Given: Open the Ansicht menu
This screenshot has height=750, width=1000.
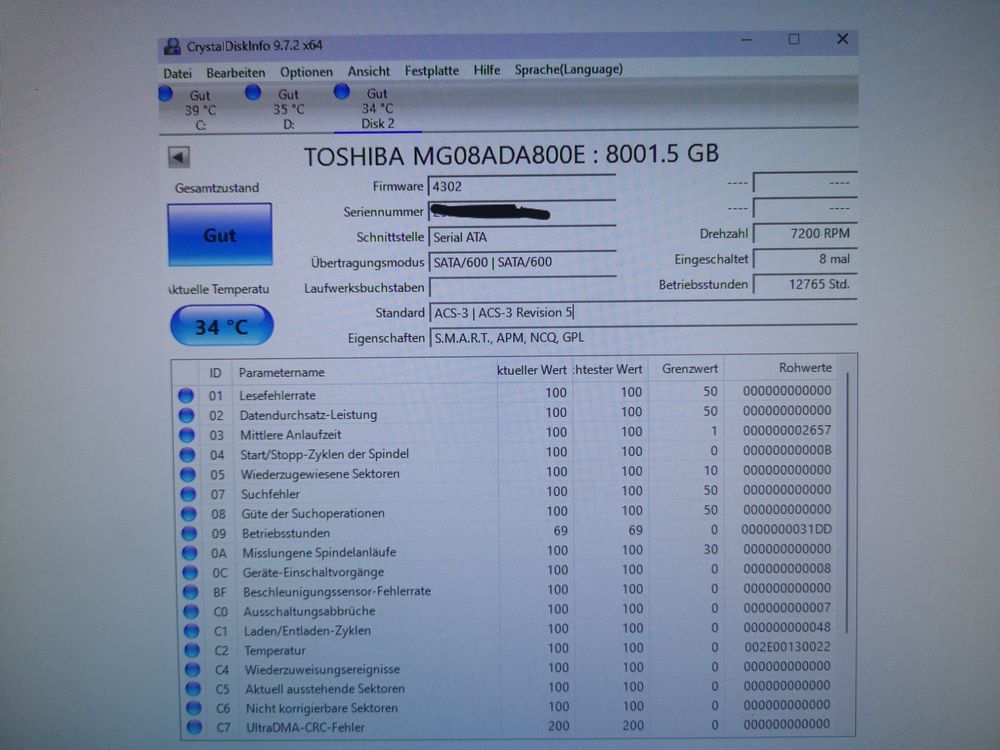Looking at the screenshot, I should pyautogui.click(x=369, y=71).
